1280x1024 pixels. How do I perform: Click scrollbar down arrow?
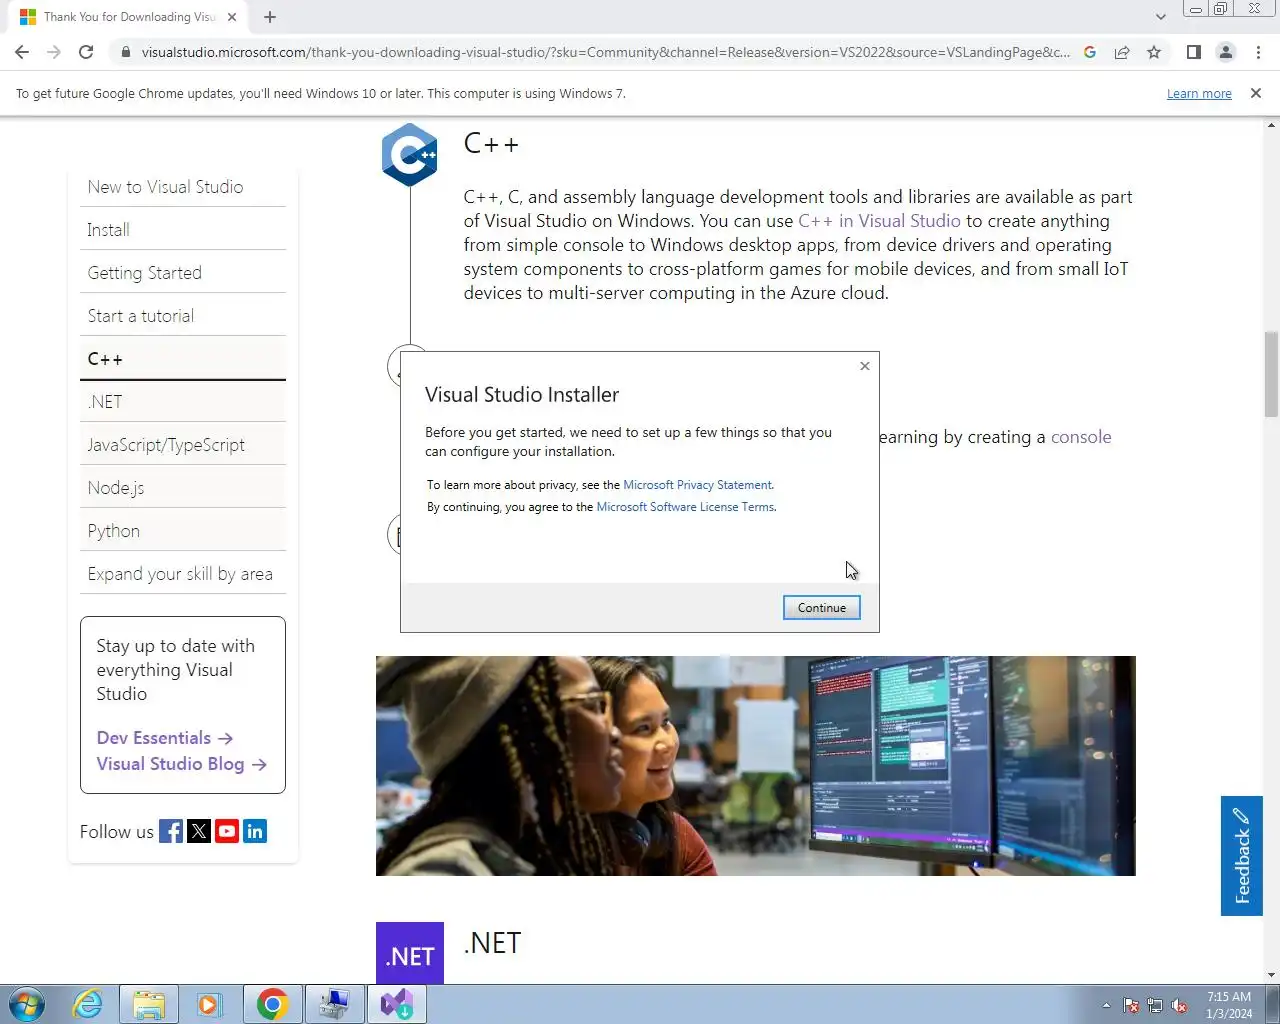pos(1271,975)
